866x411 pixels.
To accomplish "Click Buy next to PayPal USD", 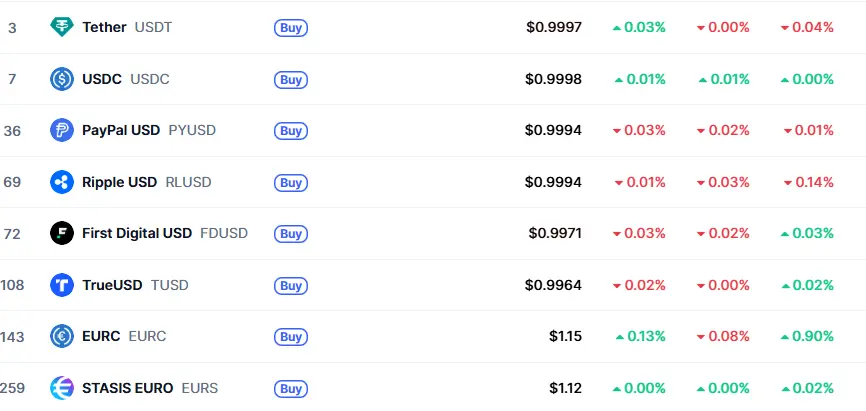I will pos(290,131).
